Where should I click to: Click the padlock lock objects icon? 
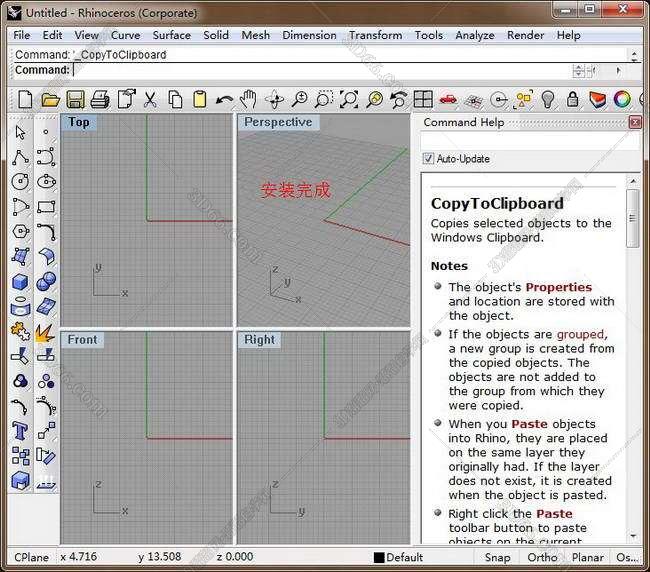573,99
